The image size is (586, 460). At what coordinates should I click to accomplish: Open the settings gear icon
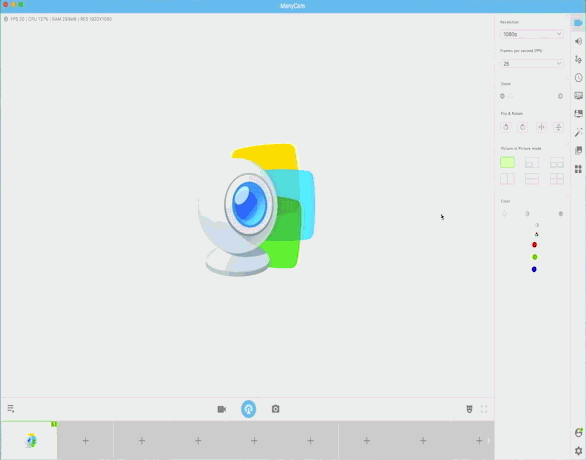(578, 451)
